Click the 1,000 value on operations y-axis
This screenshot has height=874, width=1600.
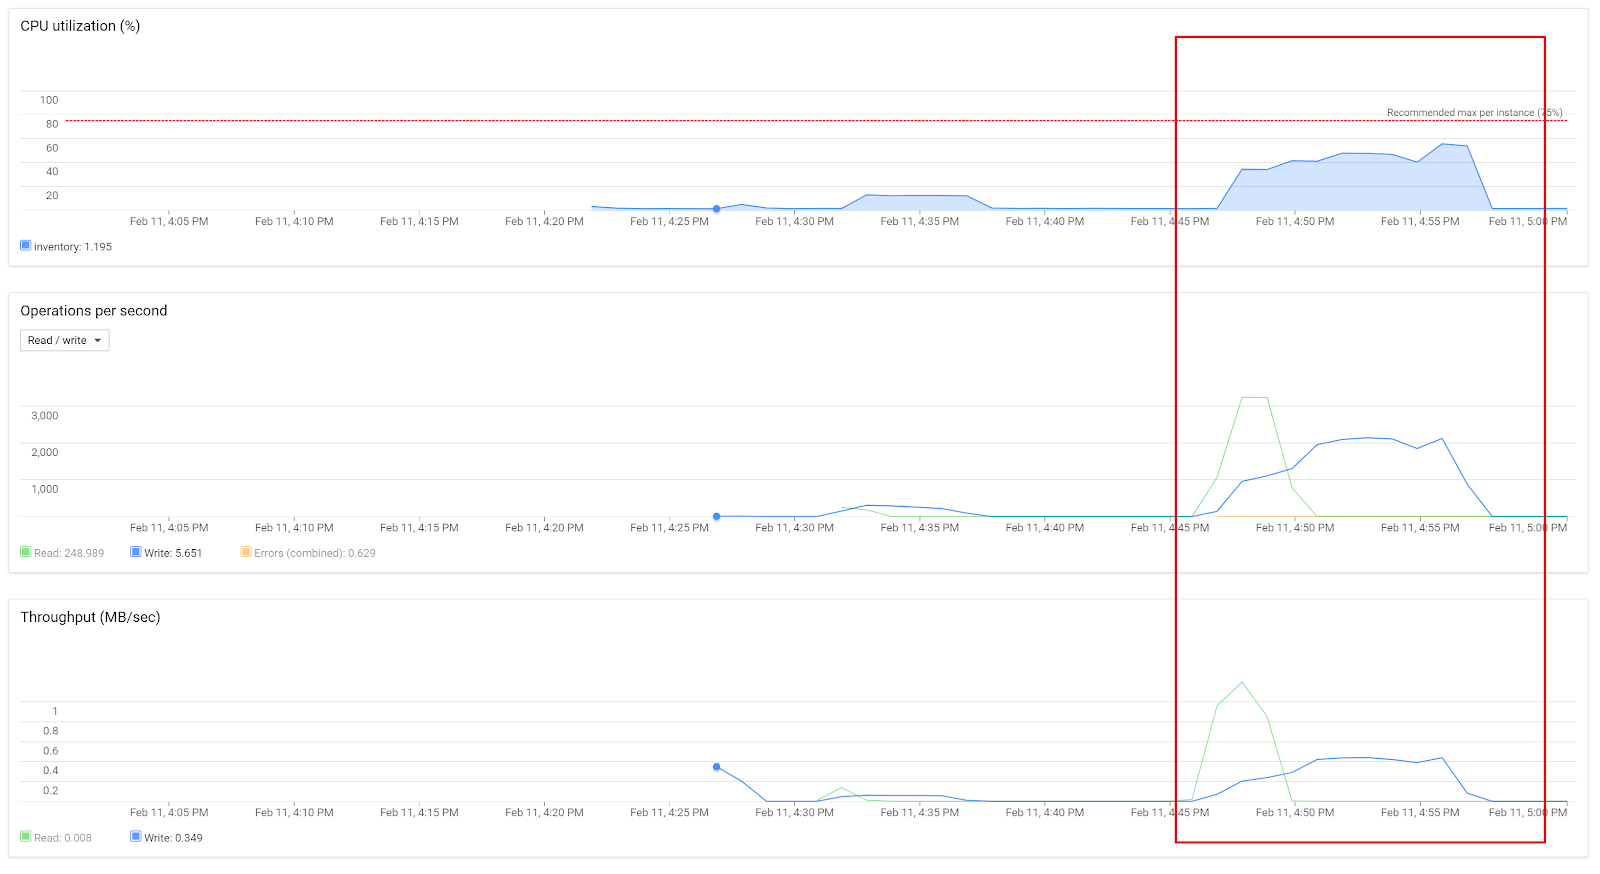[45, 489]
